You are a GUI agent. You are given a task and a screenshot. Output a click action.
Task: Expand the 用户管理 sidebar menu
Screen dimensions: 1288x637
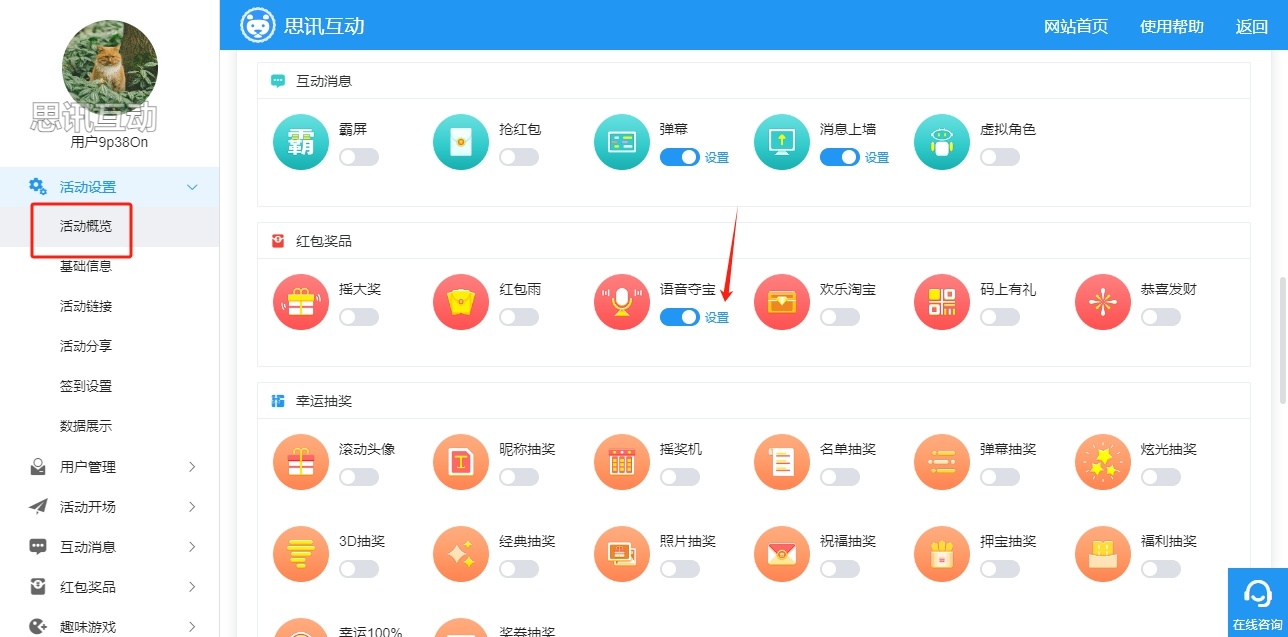(110, 467)
